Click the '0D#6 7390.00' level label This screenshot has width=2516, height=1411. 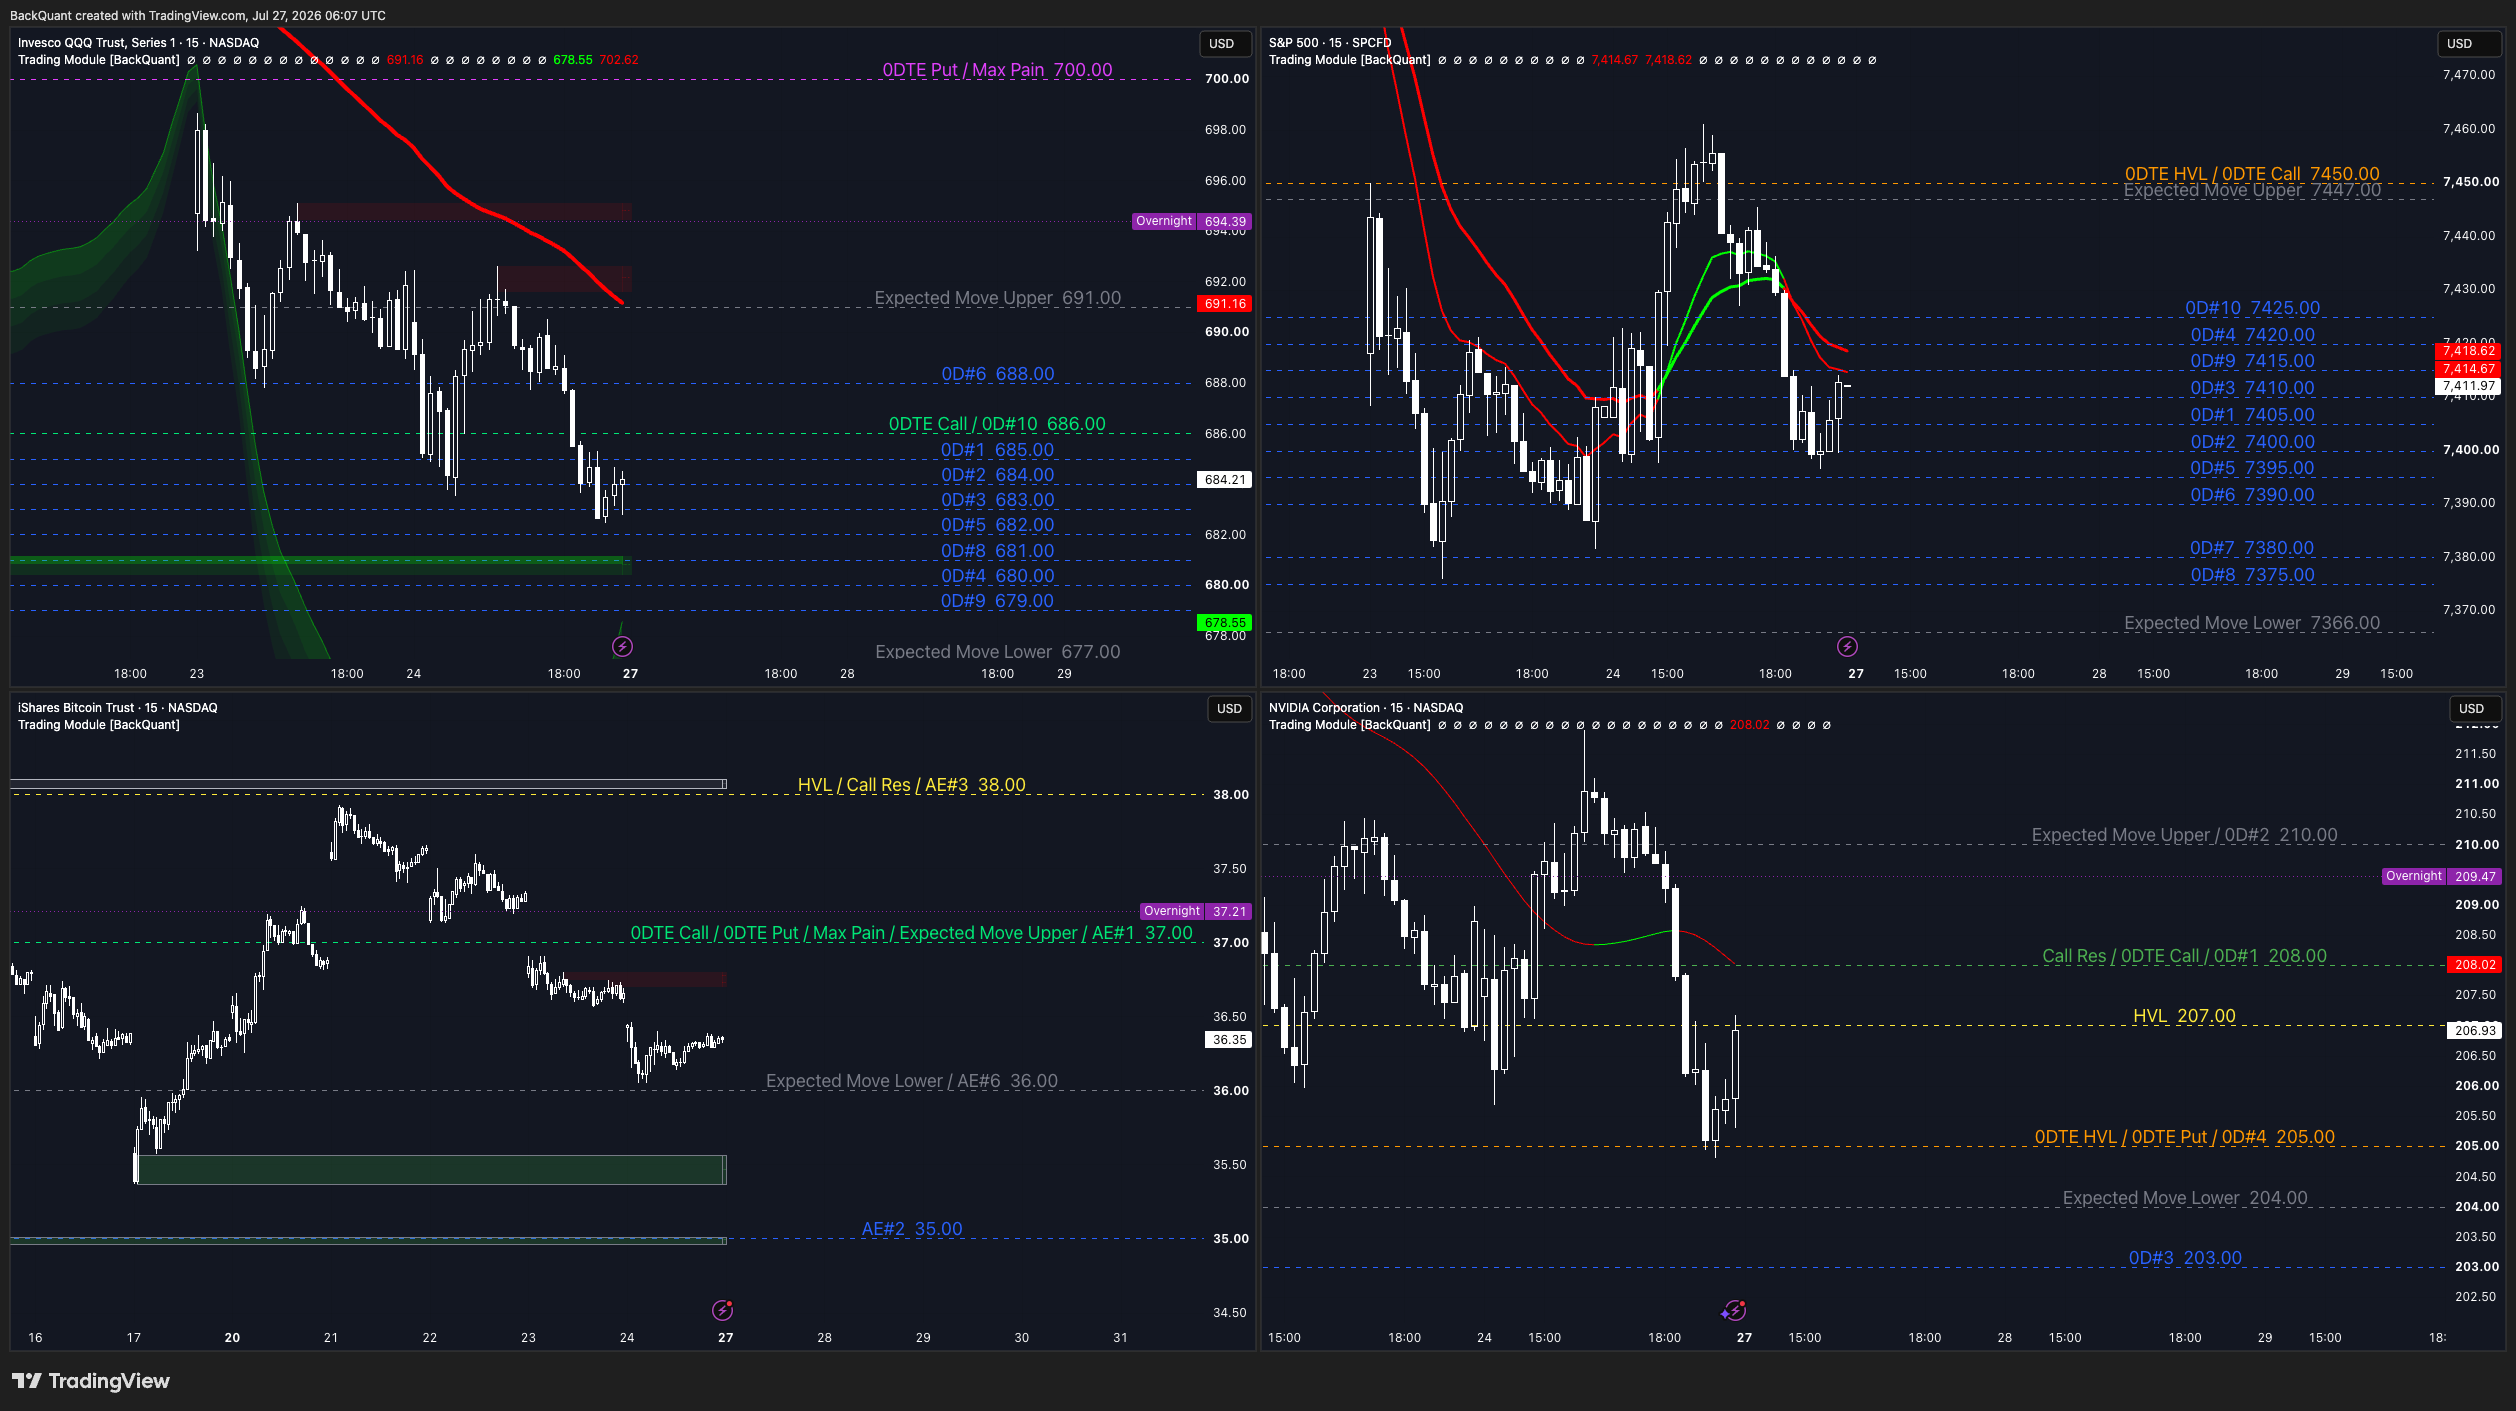click(x=2252, y=495)
